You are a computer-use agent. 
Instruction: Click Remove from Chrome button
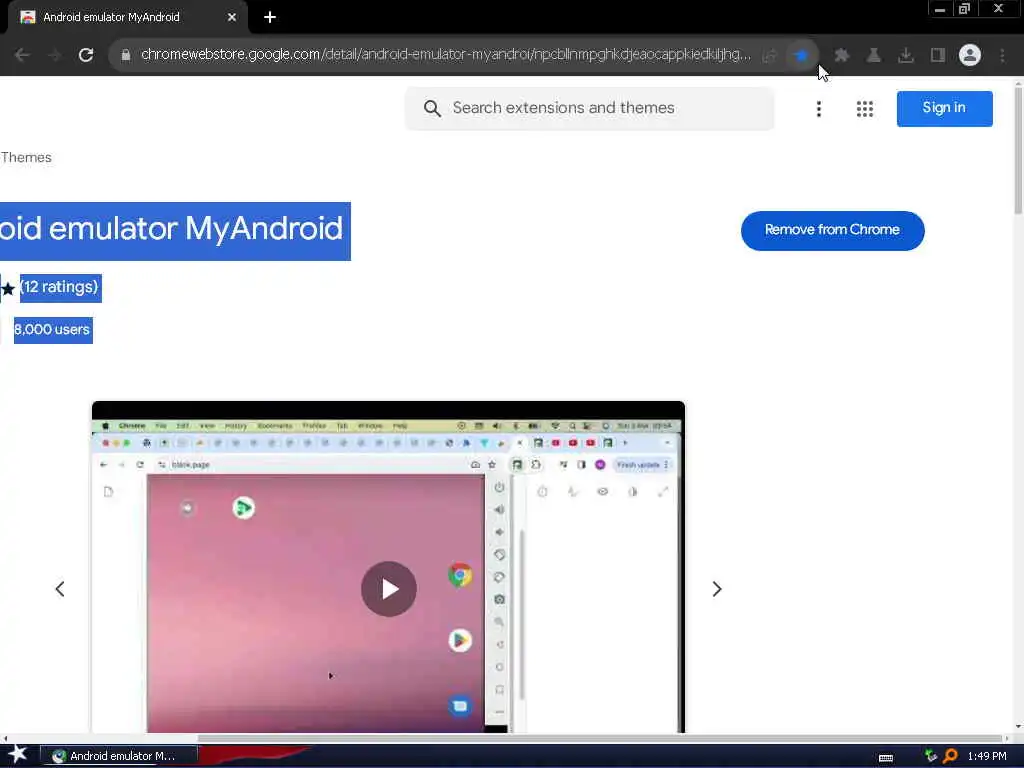click(833, 230)
